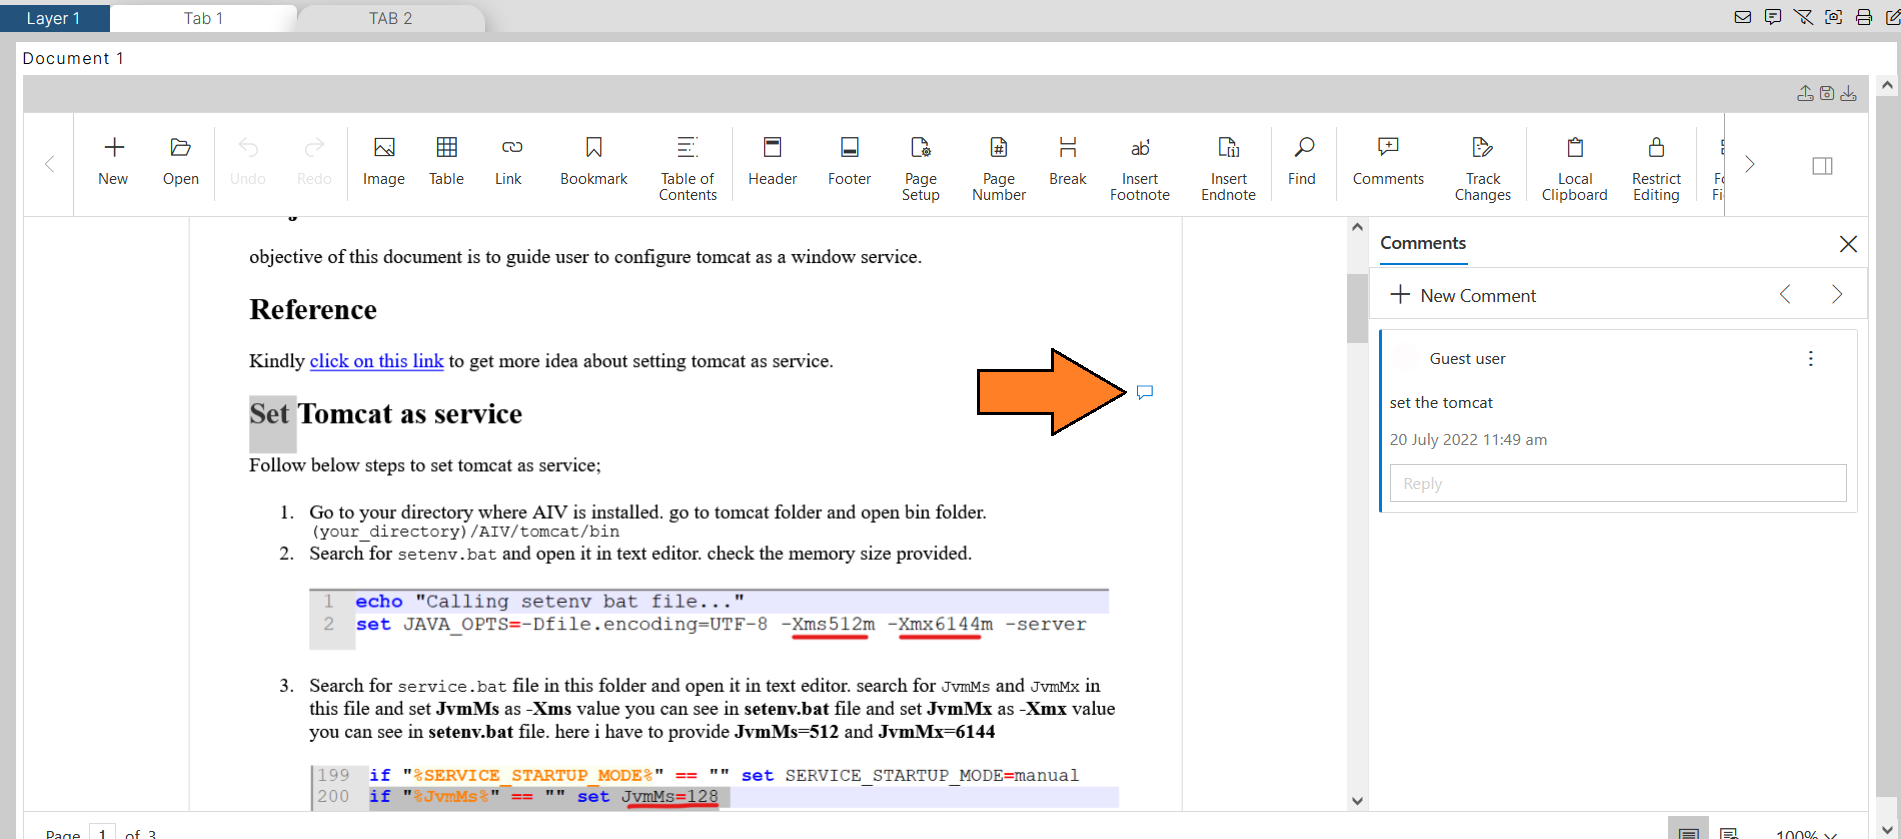This screenshot has height=839, width=1901.
Task: Open Page Setup options
Action: (x=921, y=168)
